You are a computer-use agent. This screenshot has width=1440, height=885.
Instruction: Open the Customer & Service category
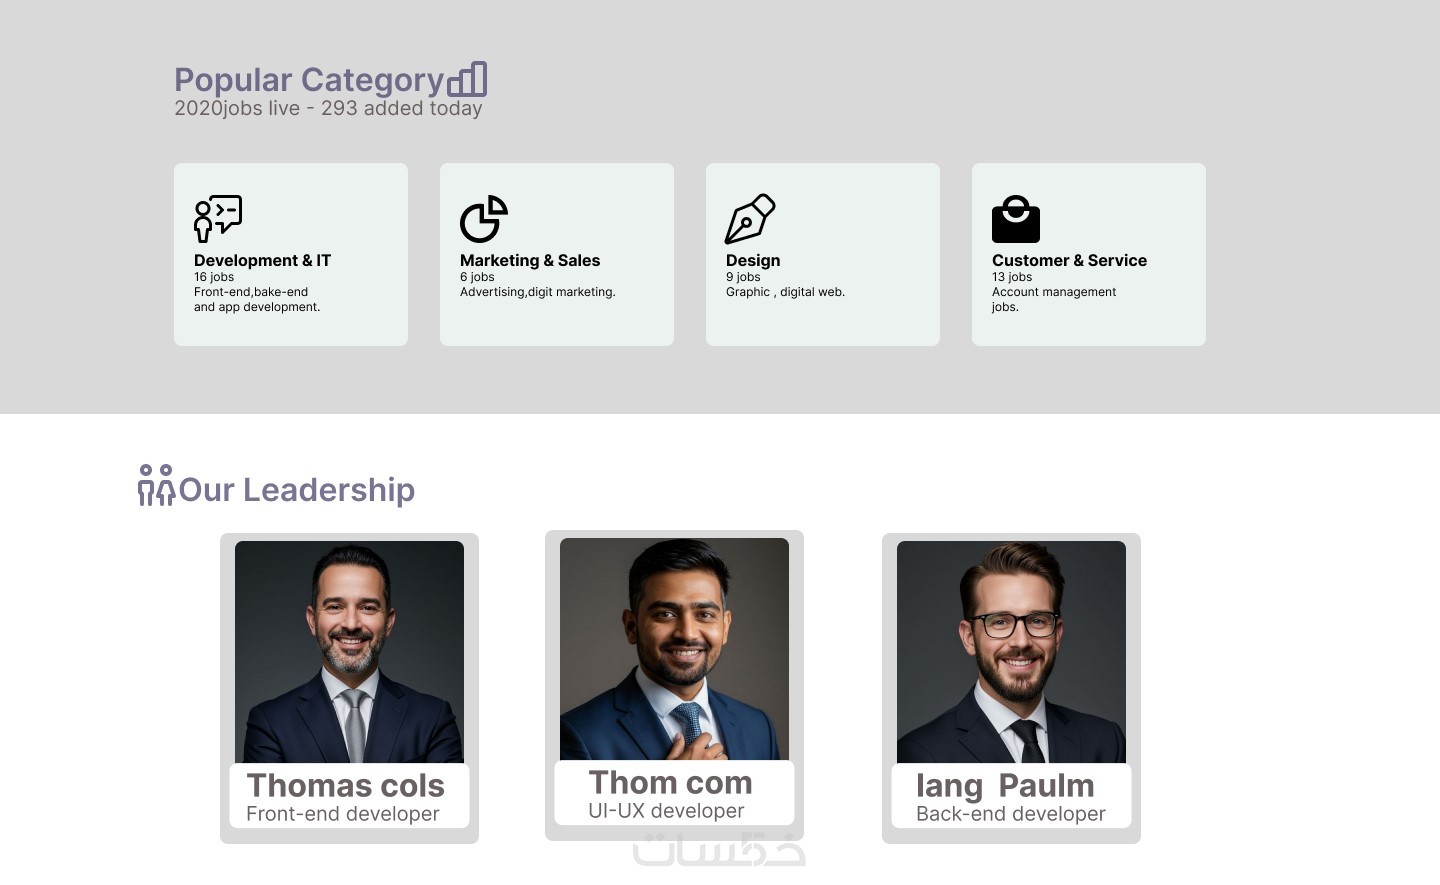(1069, 260)
